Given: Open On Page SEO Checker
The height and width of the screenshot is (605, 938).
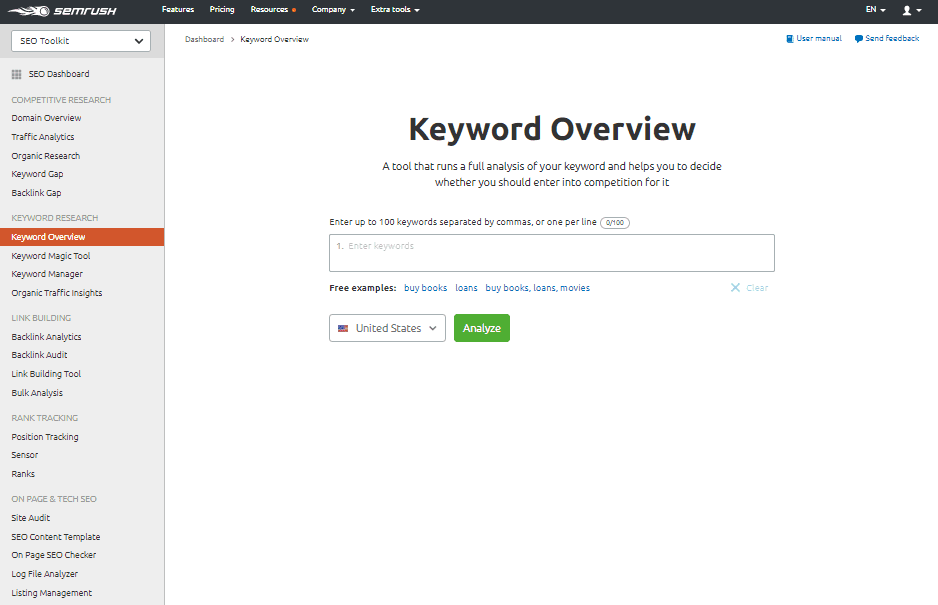Looking at the screenshot, I should pos(53,555).
